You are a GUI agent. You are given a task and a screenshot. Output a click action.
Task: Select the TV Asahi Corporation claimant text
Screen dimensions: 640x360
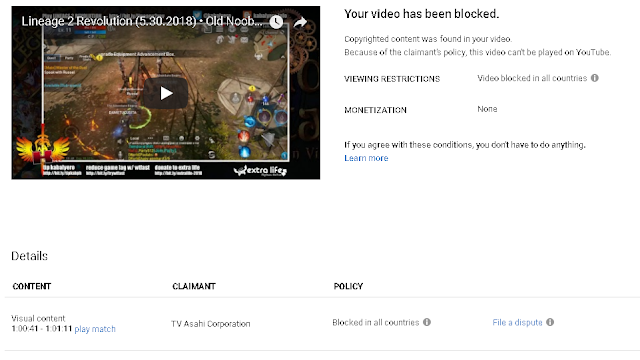211,324
